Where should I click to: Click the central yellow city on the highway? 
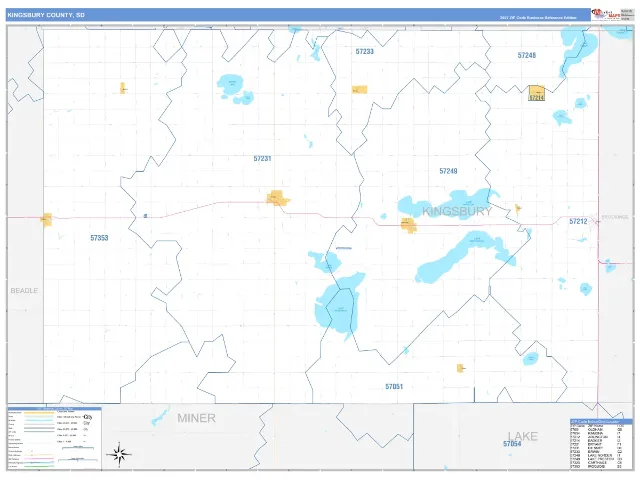point(278,198)
